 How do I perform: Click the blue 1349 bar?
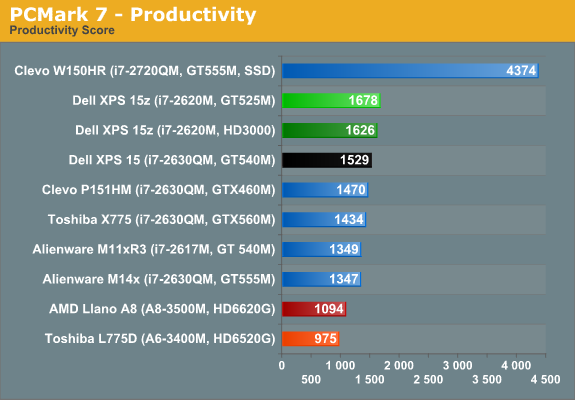321,249
